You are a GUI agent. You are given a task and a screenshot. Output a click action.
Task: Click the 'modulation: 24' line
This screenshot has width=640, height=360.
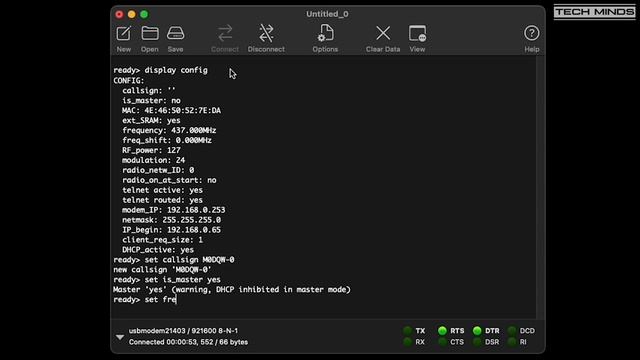(153, 160)
